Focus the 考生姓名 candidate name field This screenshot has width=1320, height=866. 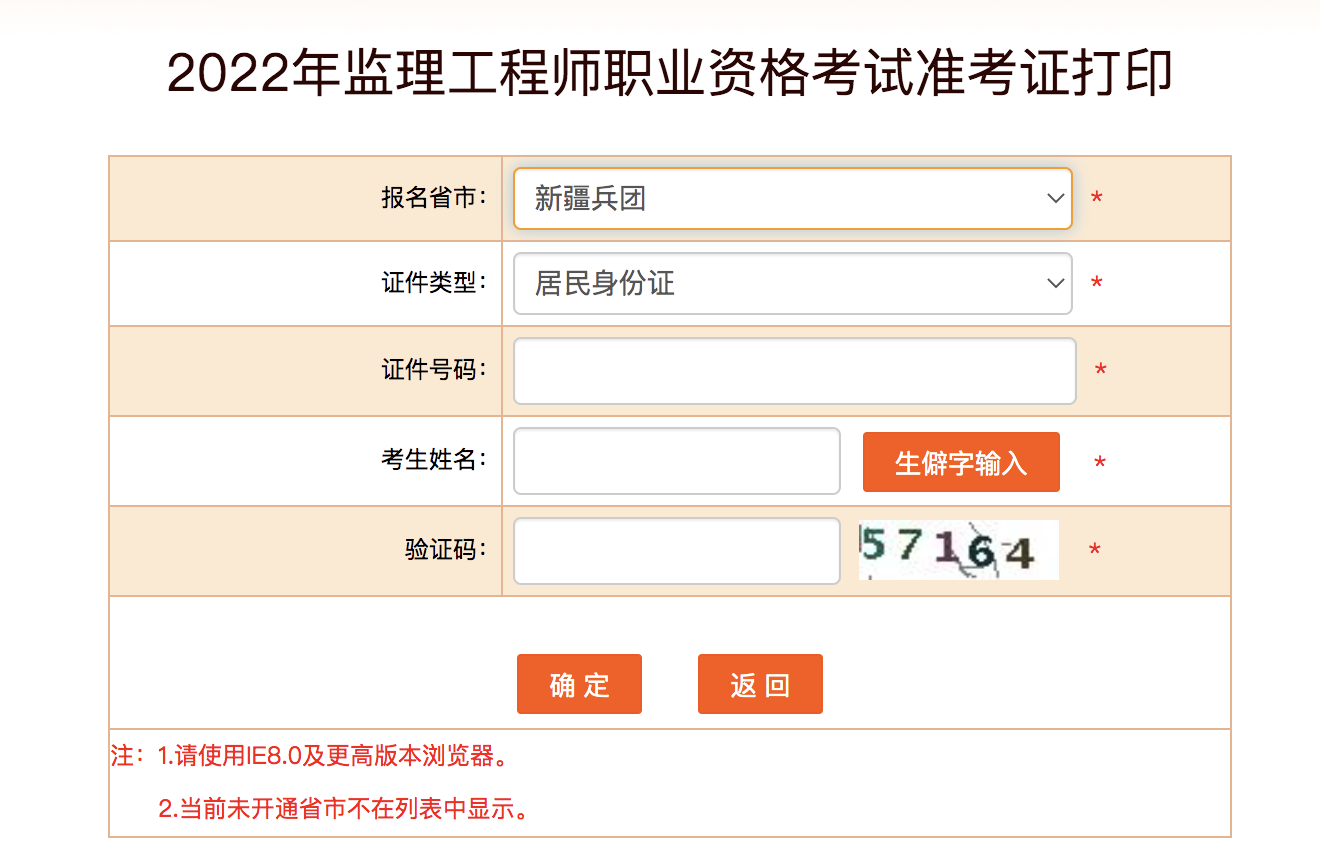(x=676, y=461)
